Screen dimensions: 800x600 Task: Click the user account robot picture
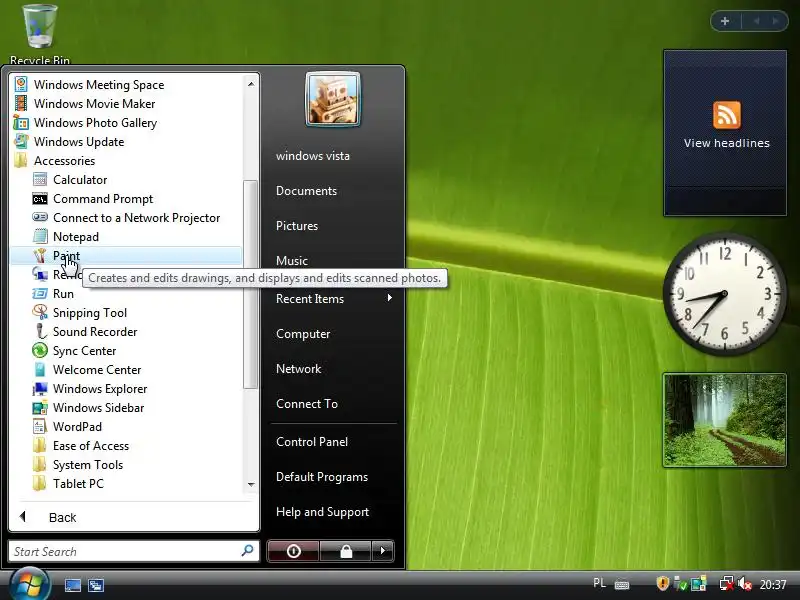tap(333, 99)
